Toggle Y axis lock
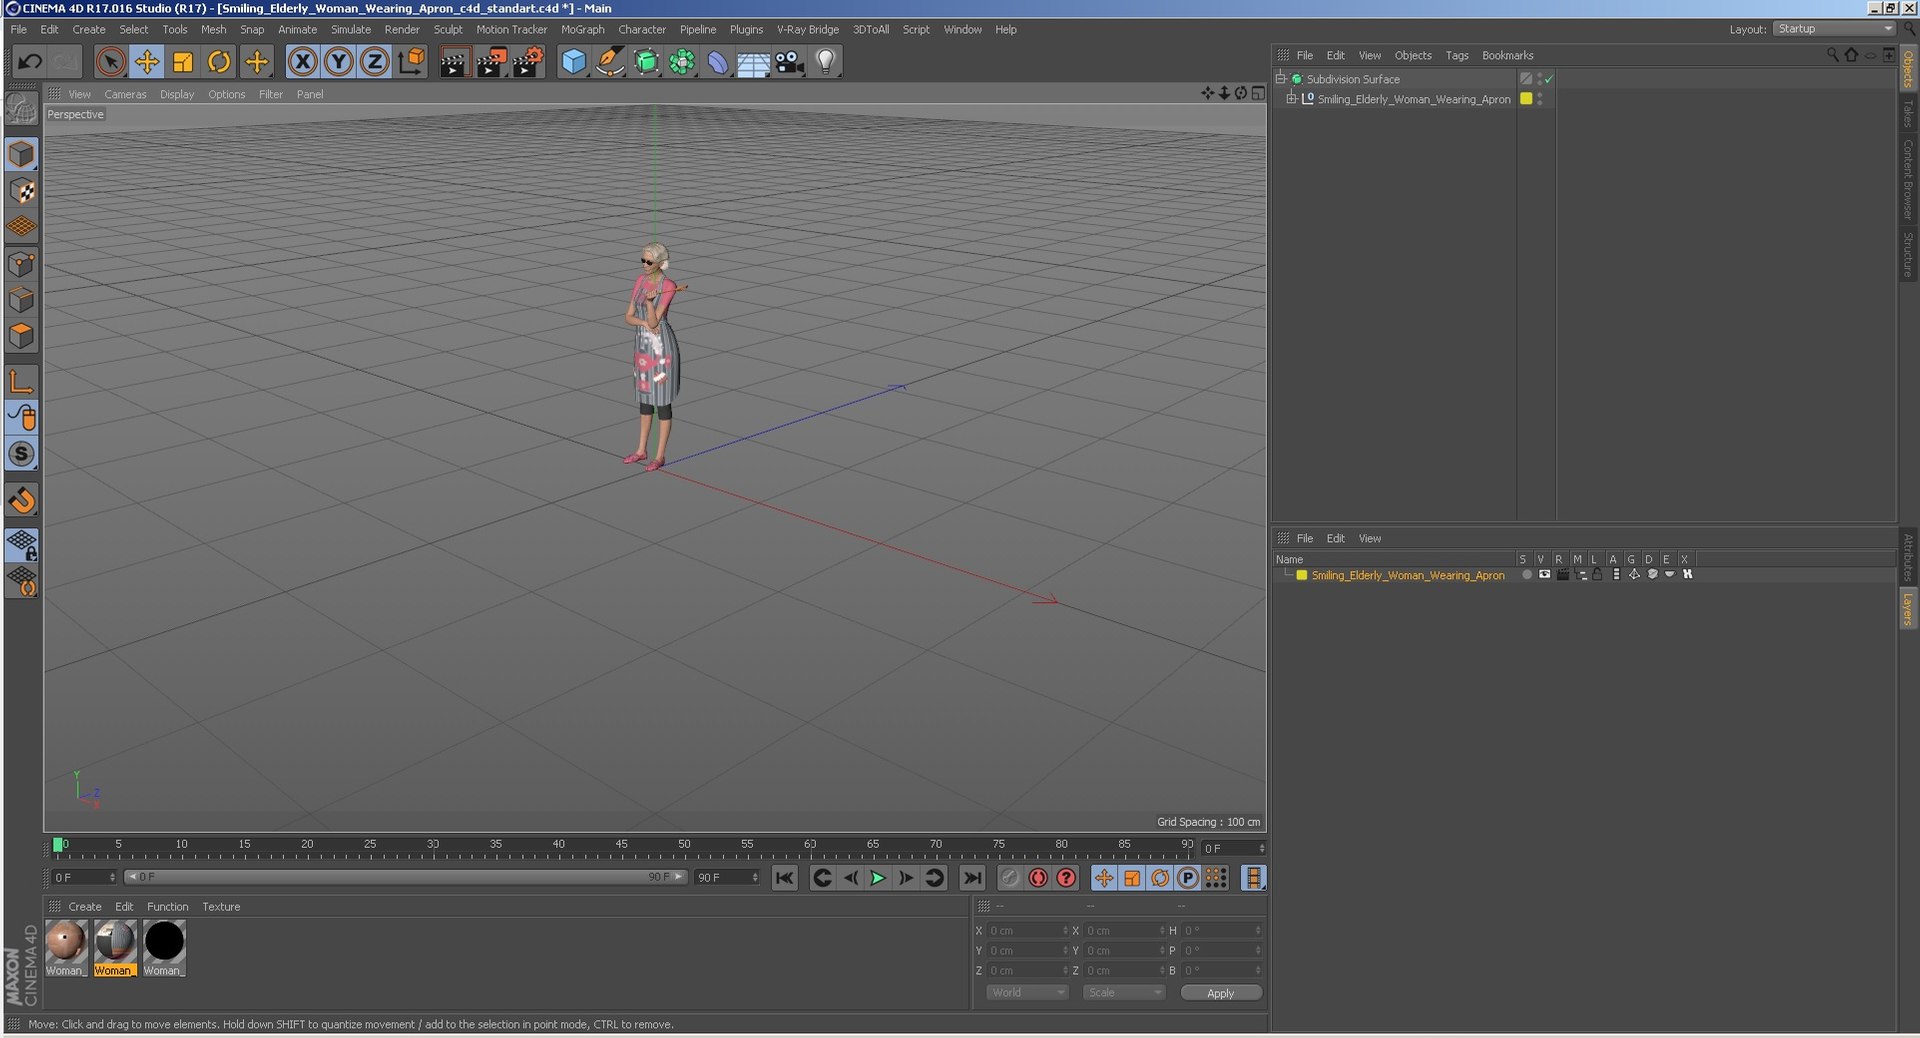1920x1038 pixels. pyautogui.click(x=339, y=62)
